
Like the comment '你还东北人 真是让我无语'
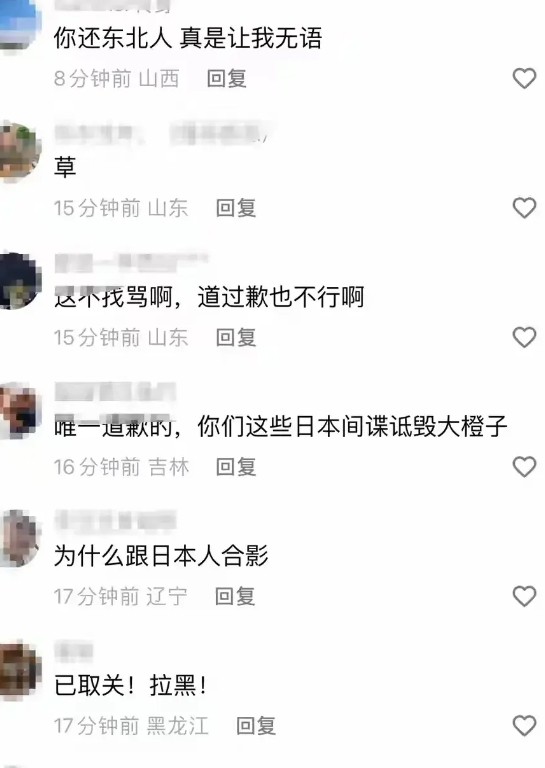pos(524,78)
